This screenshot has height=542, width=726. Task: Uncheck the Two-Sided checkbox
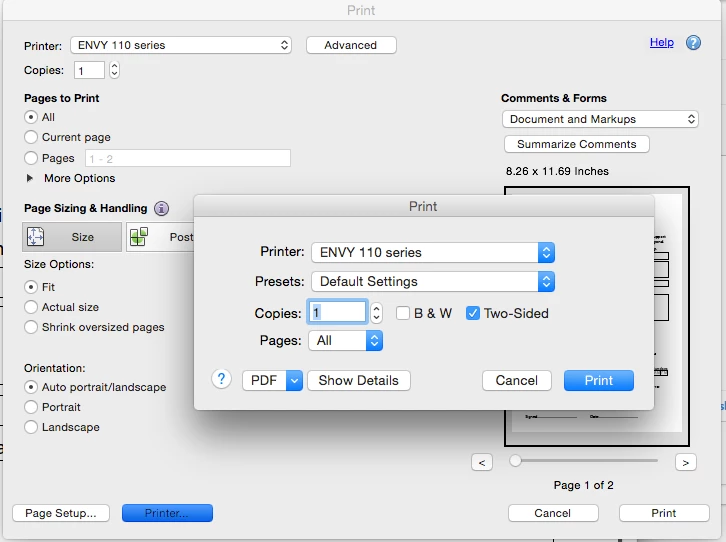473,313
